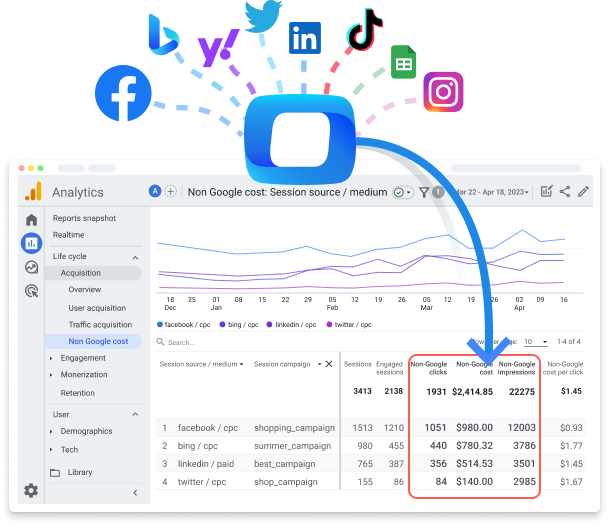Click the LinkedIn logo icon
This screenshot has height=525, width=609.
[x=305, y=38]
